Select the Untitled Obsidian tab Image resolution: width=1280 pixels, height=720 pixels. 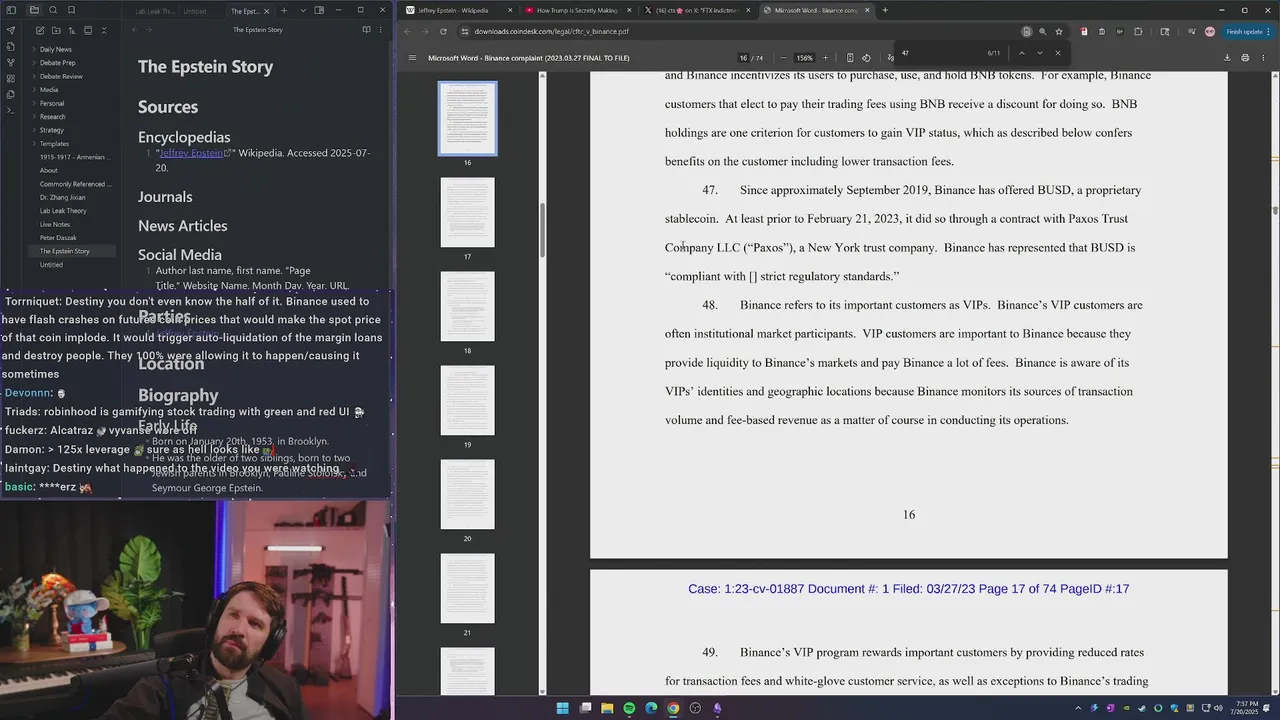(x=196, y=11)
